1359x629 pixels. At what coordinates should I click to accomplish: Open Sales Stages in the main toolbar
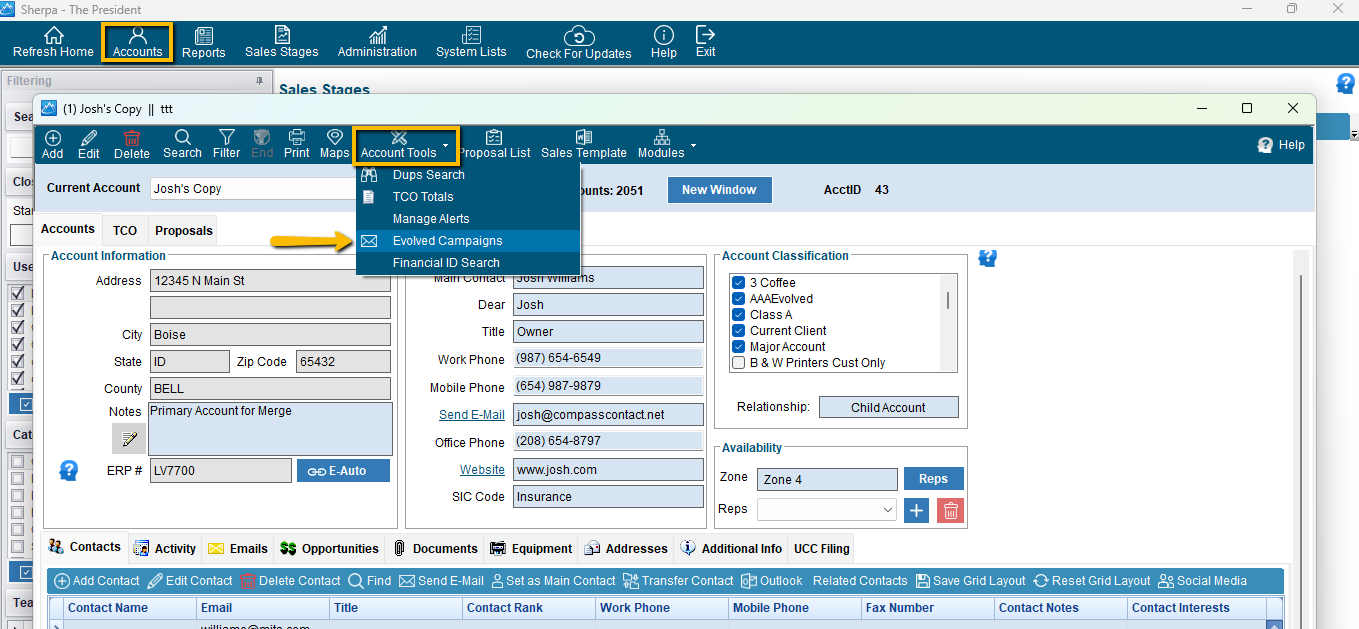[281, 42]
